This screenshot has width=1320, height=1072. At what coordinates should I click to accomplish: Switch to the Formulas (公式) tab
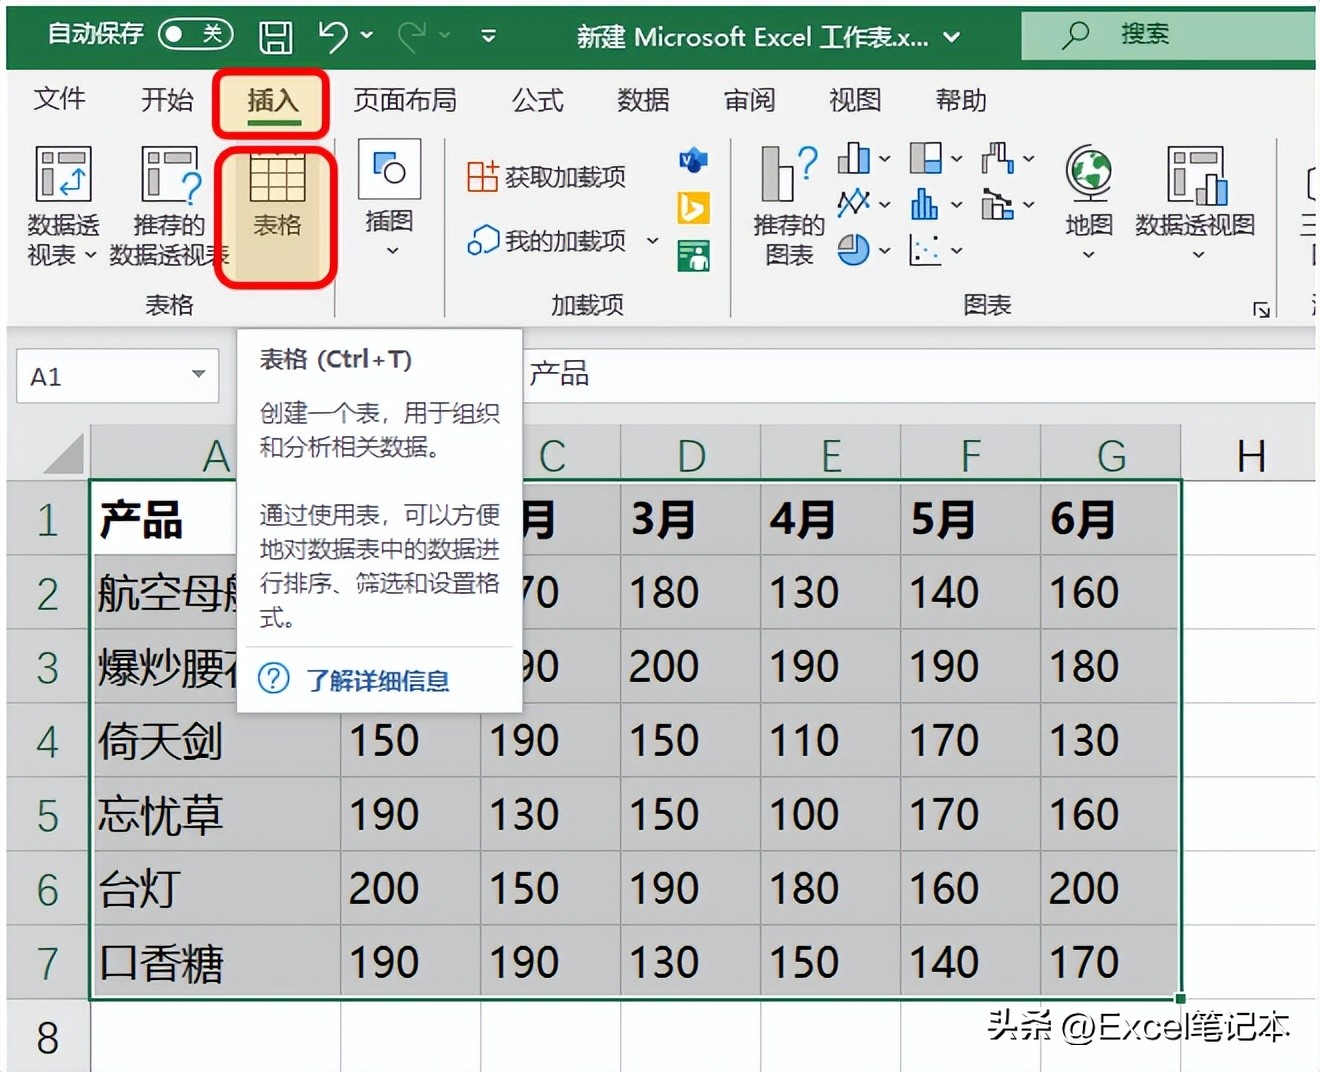pyautogui.click(x=537, y=99)
